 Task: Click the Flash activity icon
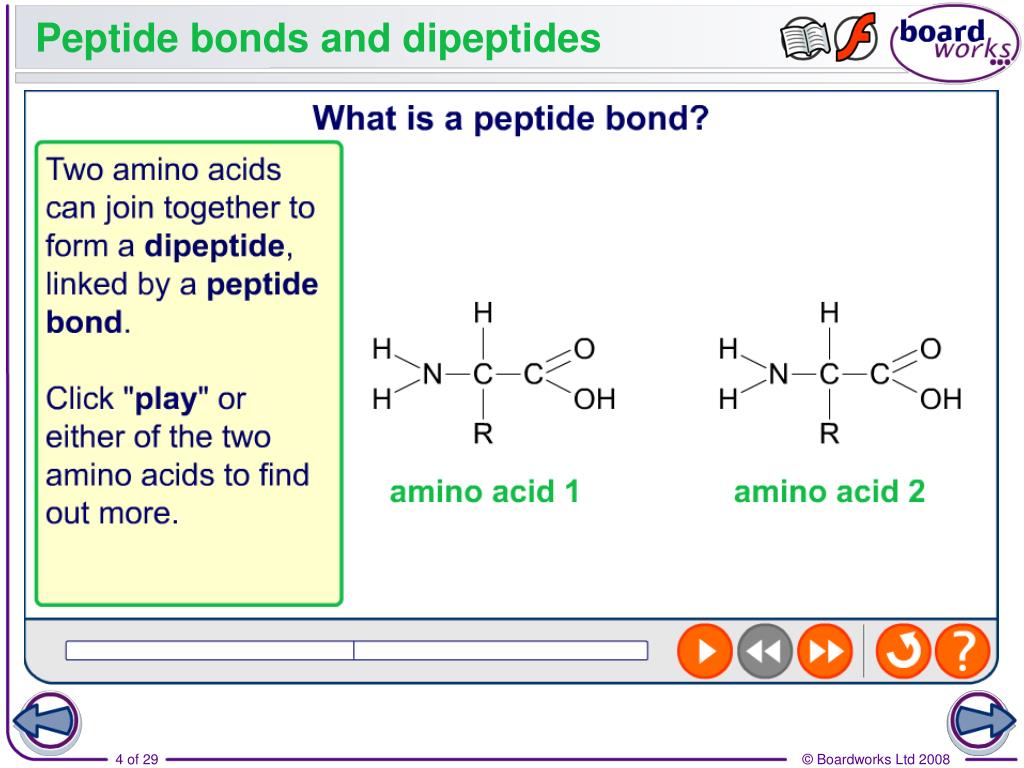(856, 38)
